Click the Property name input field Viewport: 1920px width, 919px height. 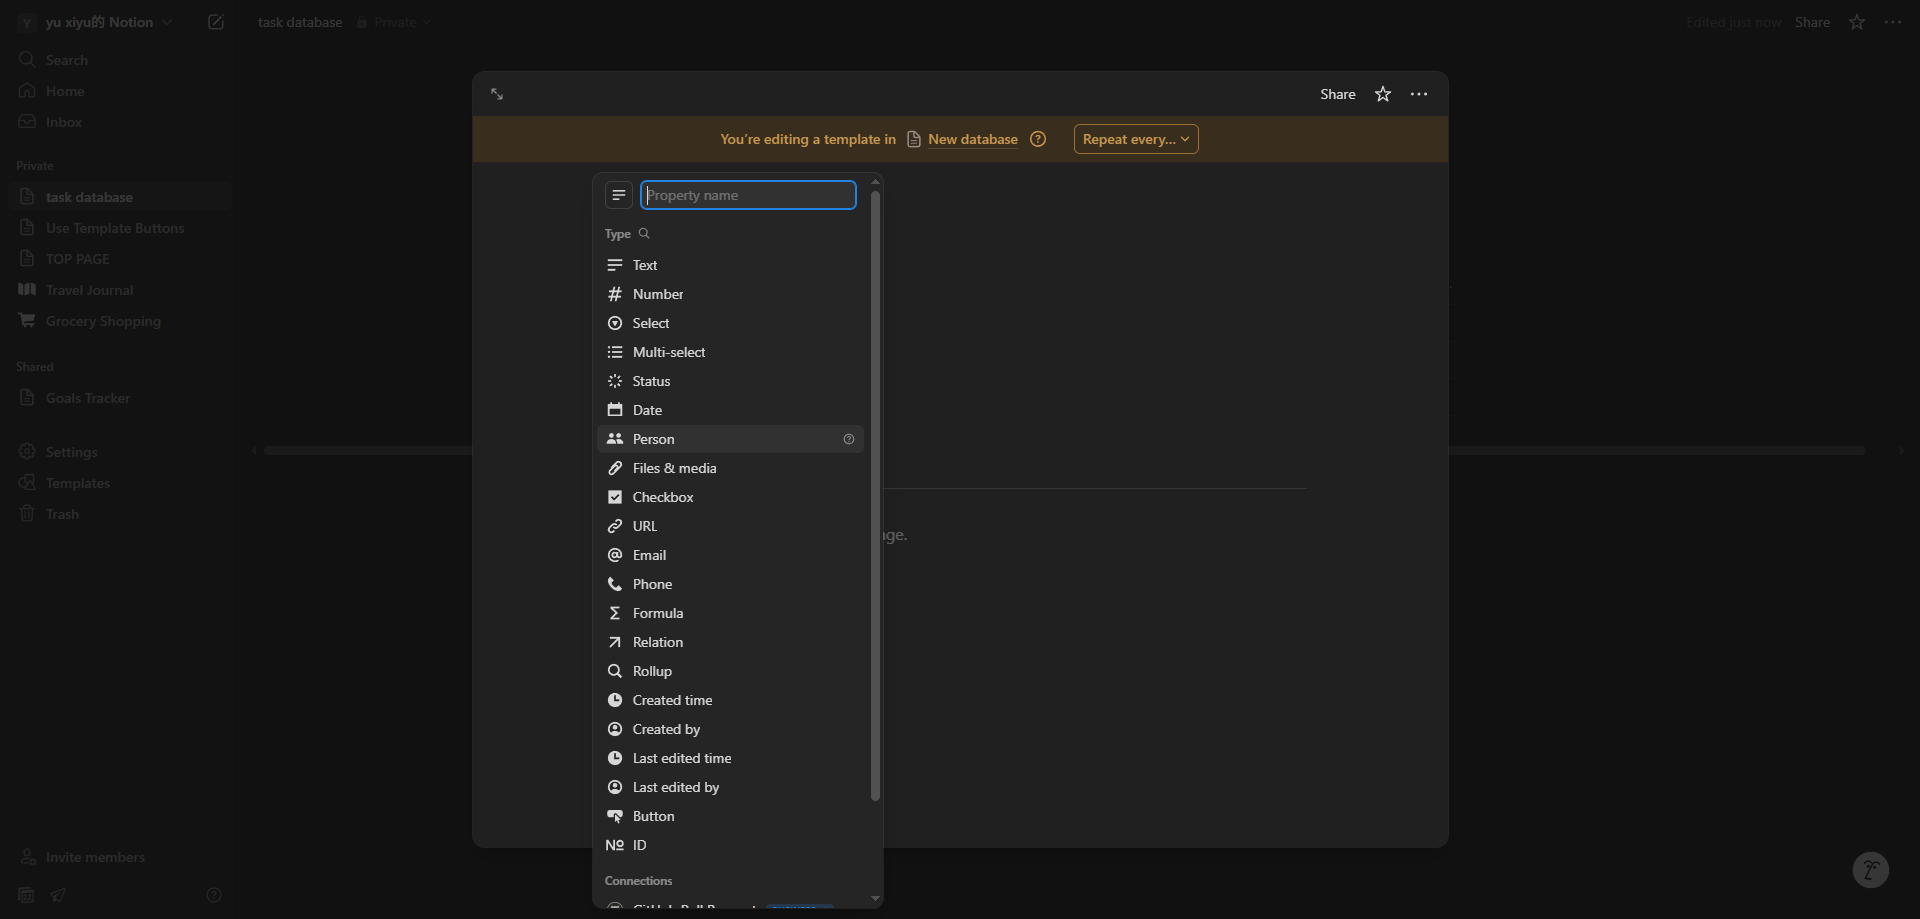click(x=748, y=195)
